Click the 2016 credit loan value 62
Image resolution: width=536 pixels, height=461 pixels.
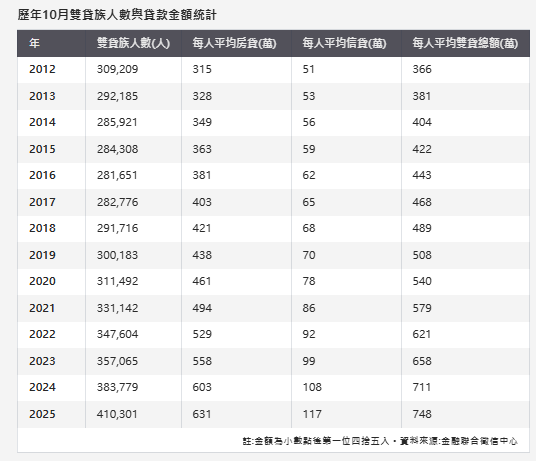(x=309, y=175)
